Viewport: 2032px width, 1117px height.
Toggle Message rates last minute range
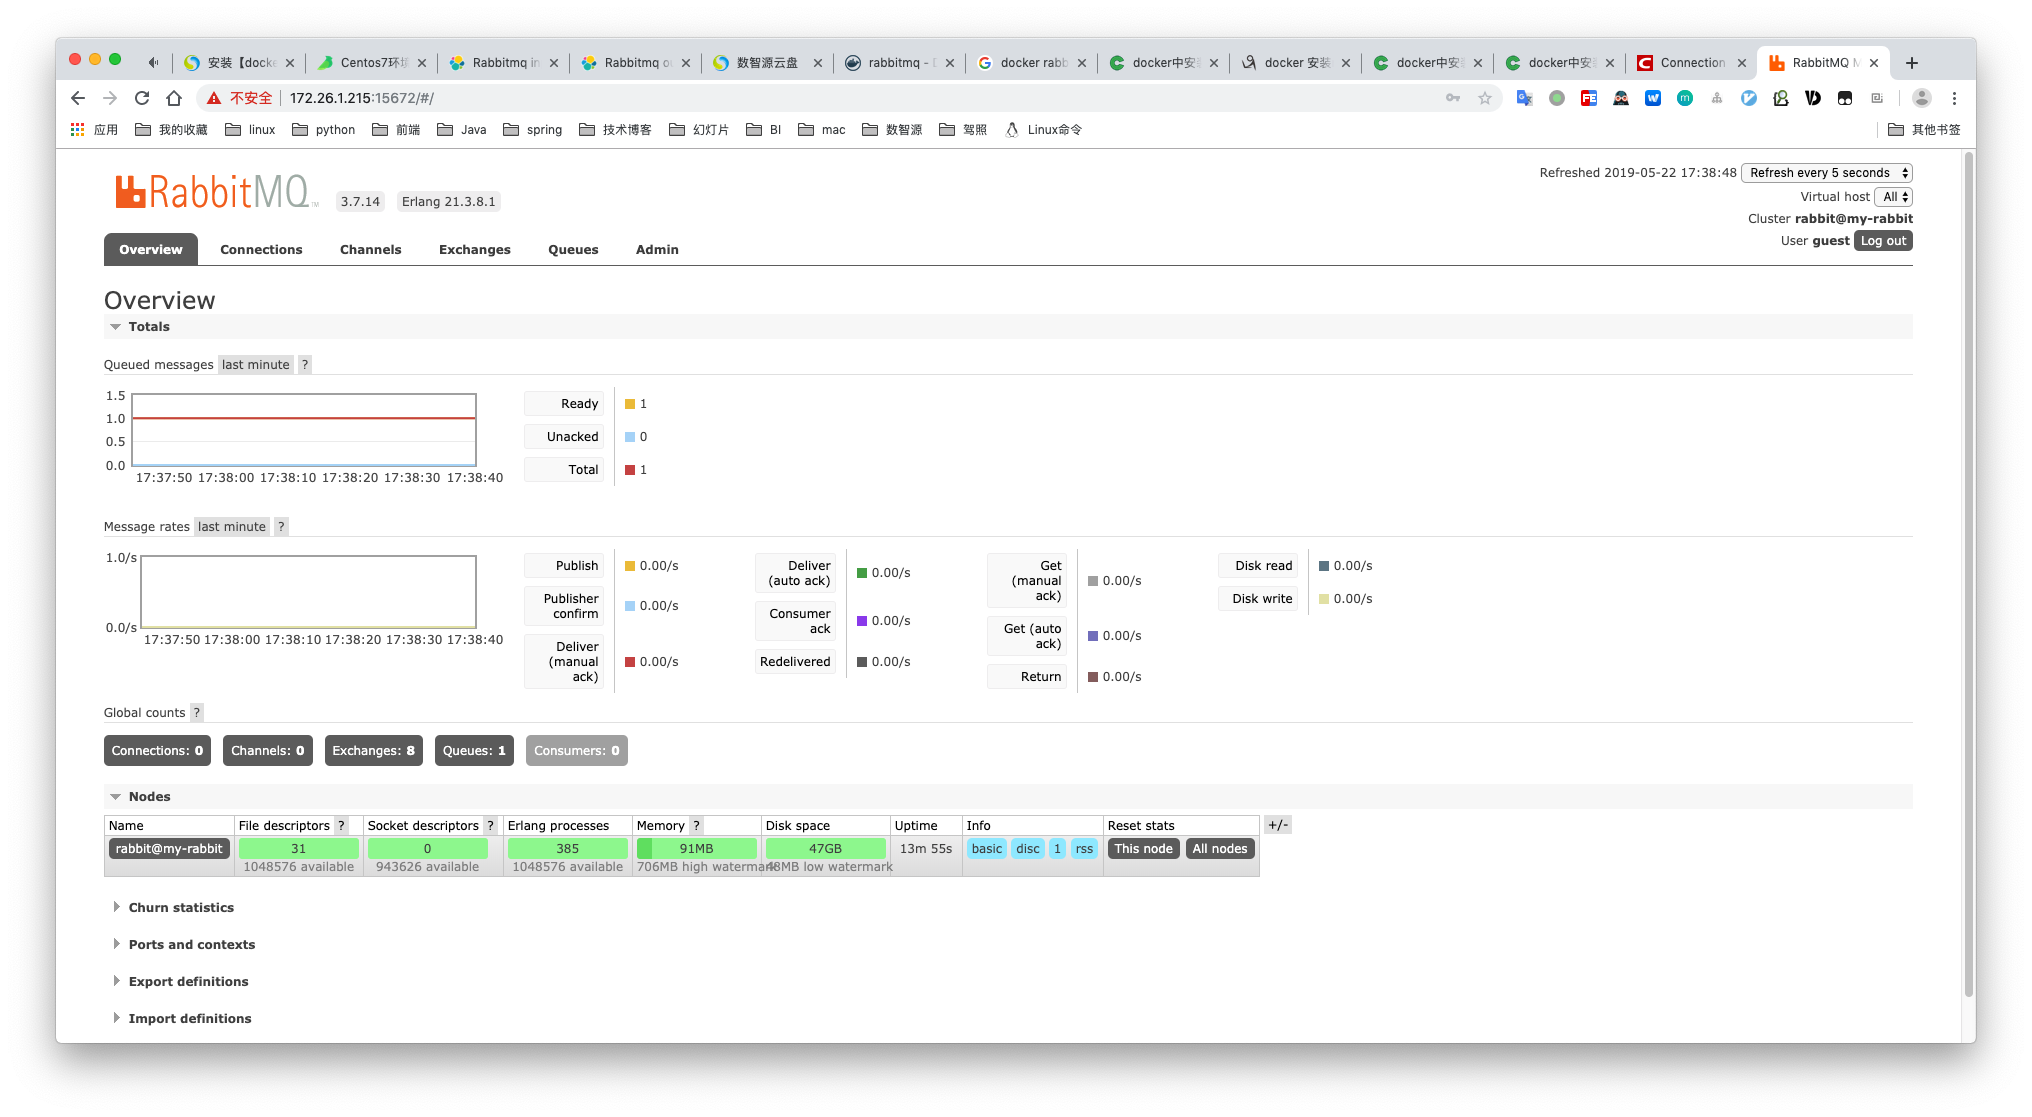[x=232, y=527]
